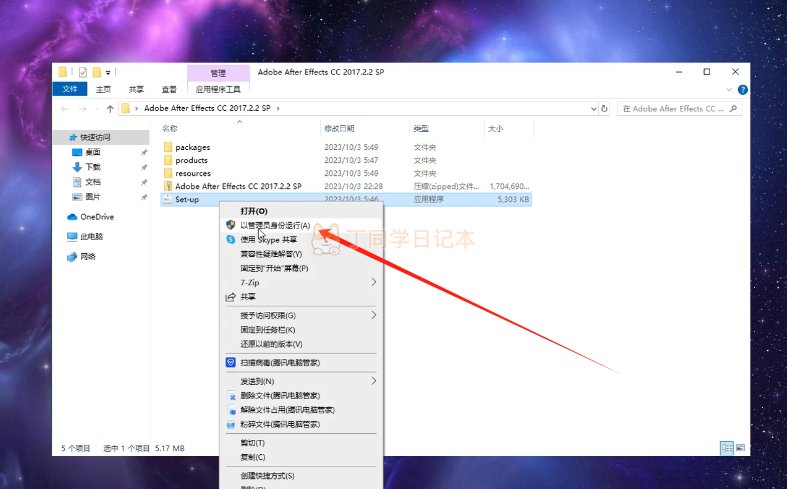Screen dimensions: 787x489
Task: Click the Back navigation arrow
Action: tap(64, 108)
